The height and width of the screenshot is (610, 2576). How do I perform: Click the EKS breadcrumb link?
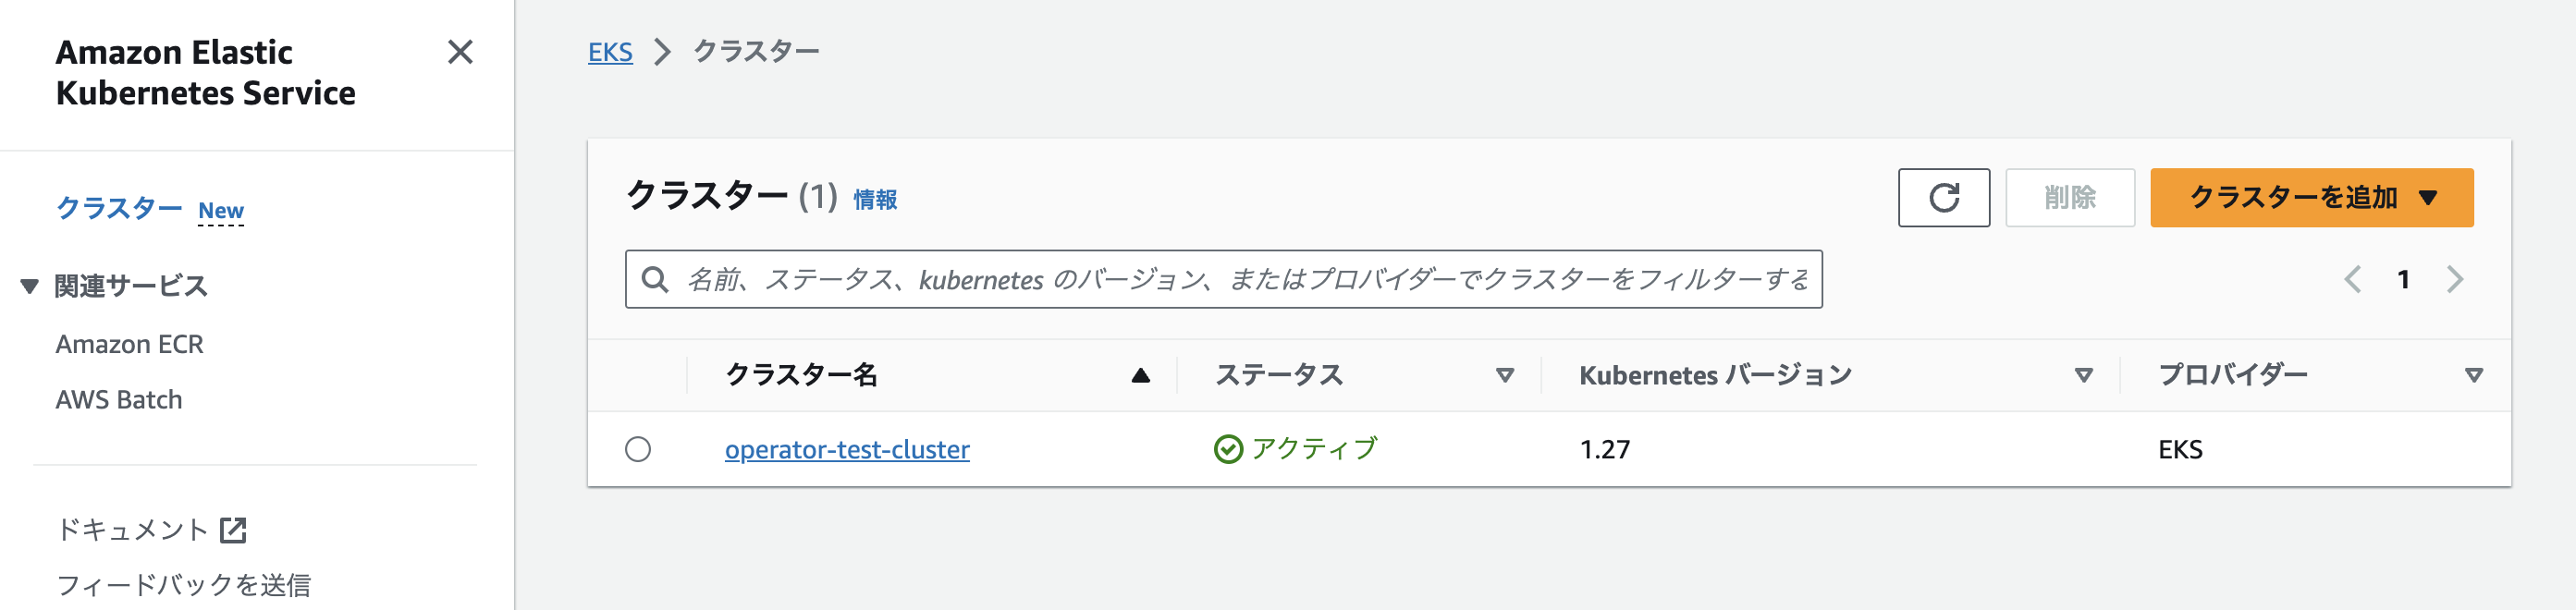click(x=610, y=52)
